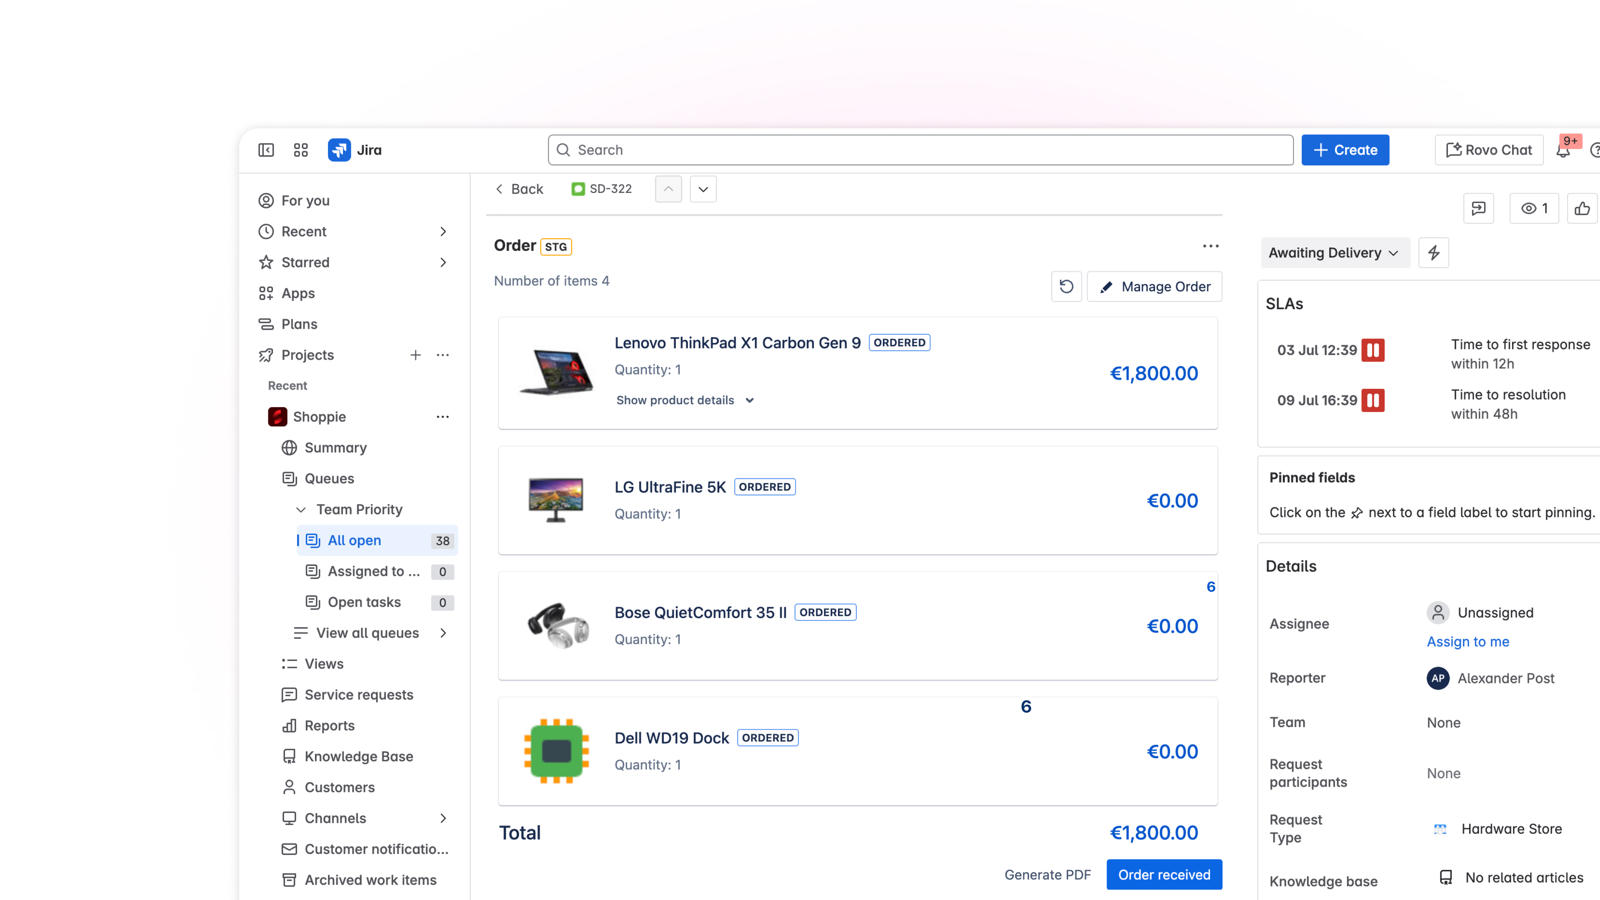Image resolution: width=1600 pixels, height=900 pixels.
Task: Open Rovo Chat
Action: [x=1489, y=150]
